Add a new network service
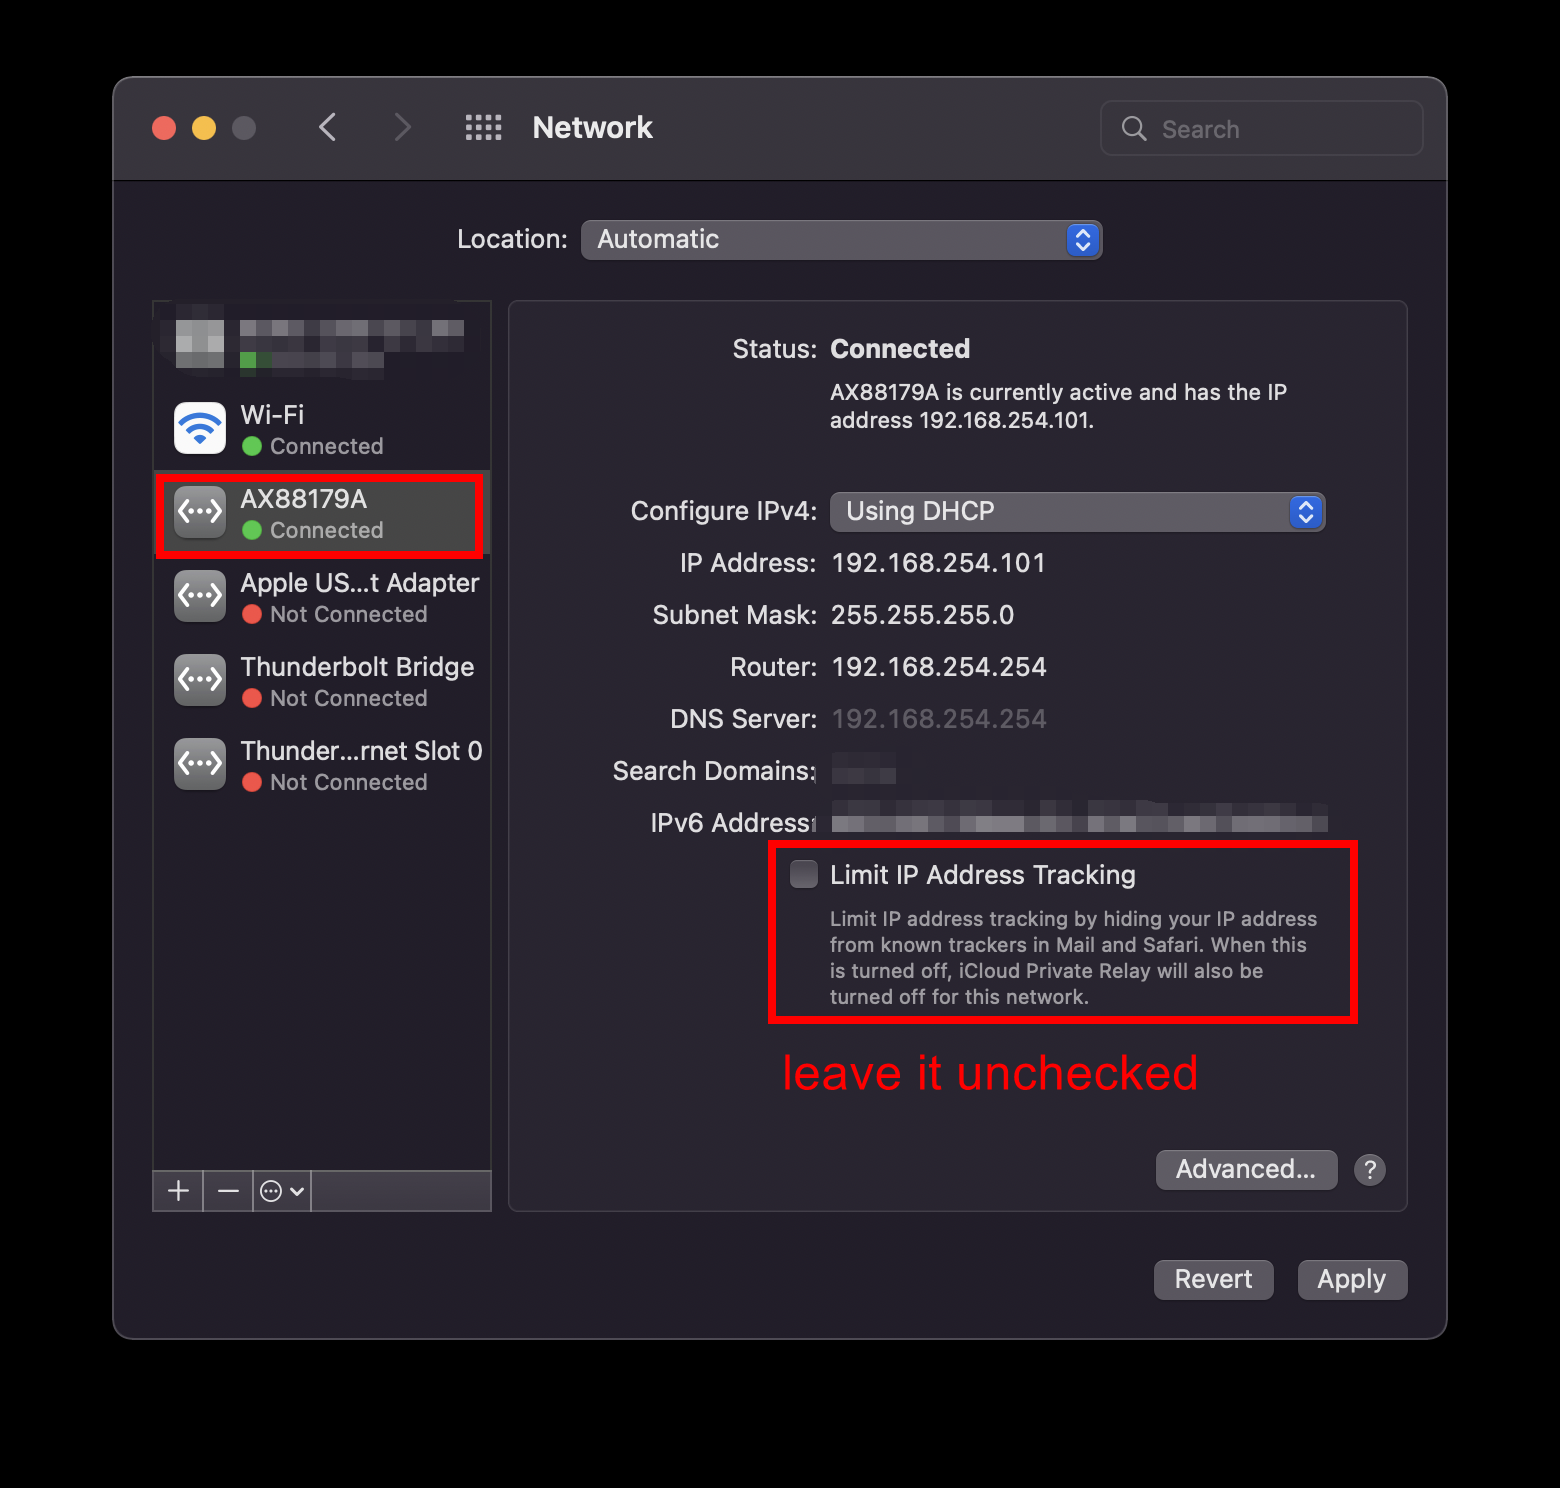Viewport: 1560px width, 1488px height. (x=178, y=1191)
